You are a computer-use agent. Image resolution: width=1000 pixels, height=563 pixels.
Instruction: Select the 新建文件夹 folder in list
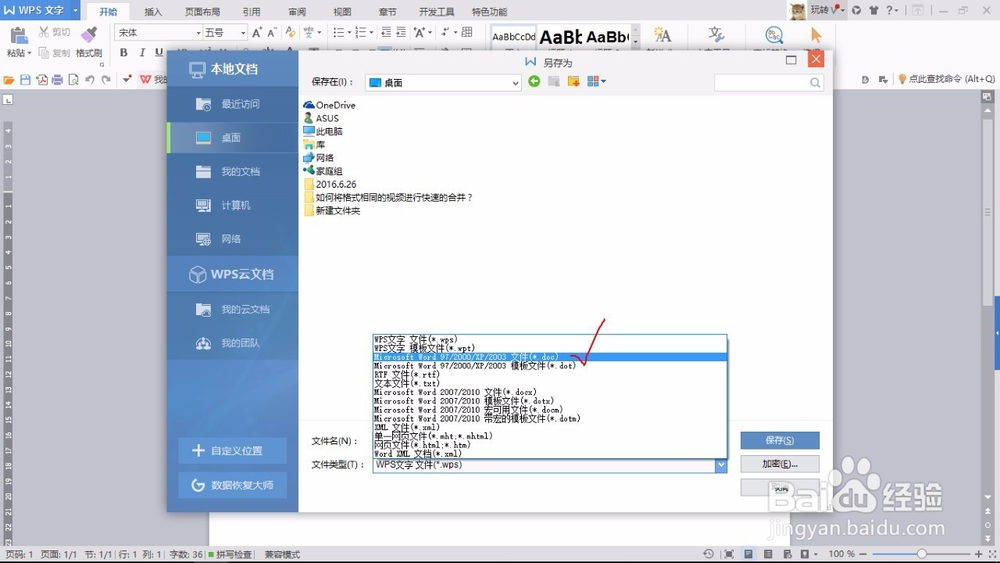click(332, 210)
